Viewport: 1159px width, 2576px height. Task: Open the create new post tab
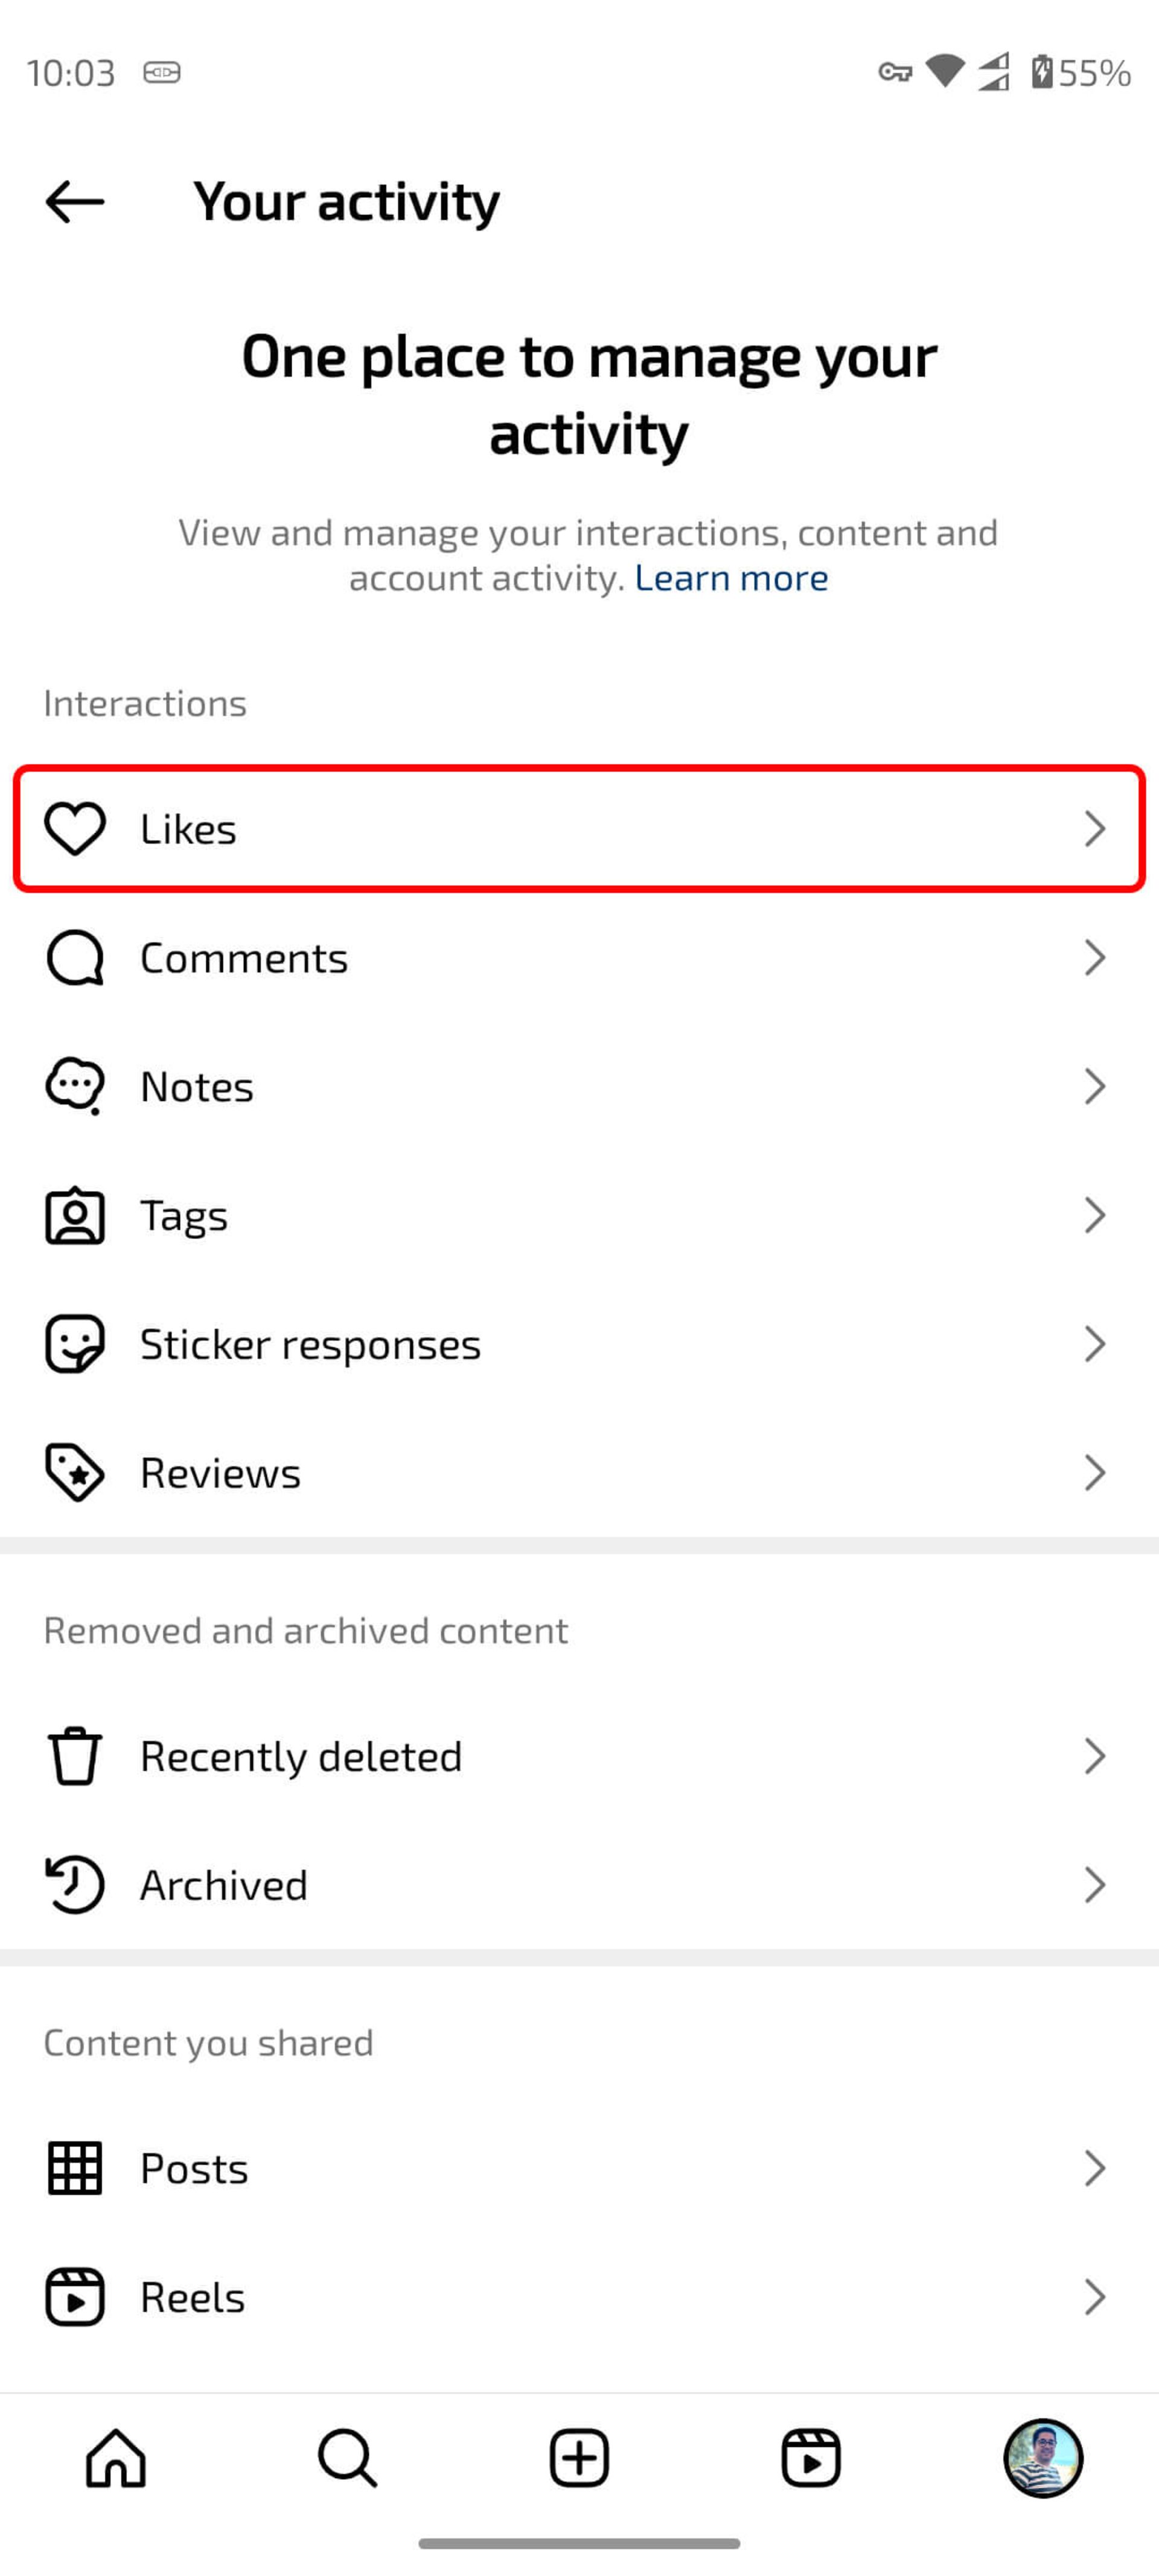click(580, 2458)
